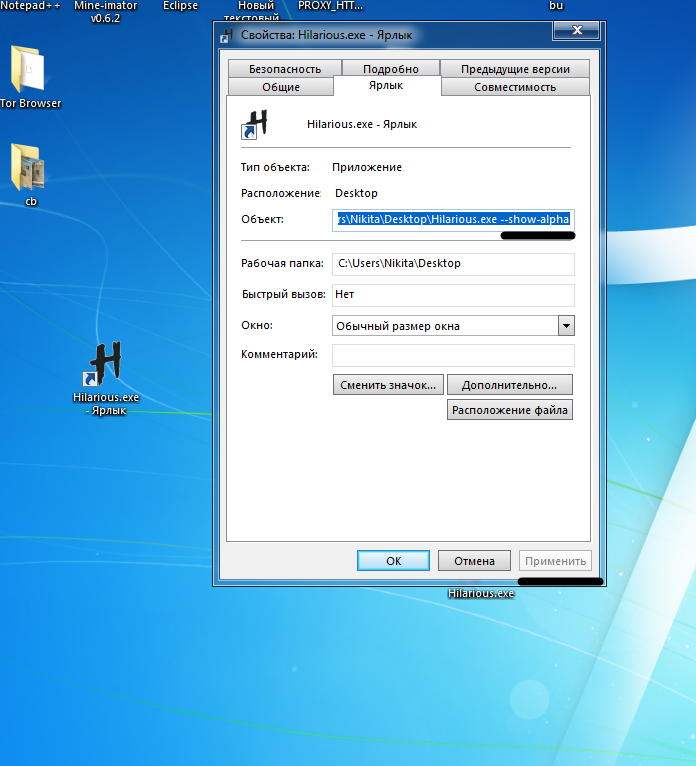The height and width of the screenshot is (766, 696).
Task: Click into the Рабочая папка field
Action: pos(453,264)
